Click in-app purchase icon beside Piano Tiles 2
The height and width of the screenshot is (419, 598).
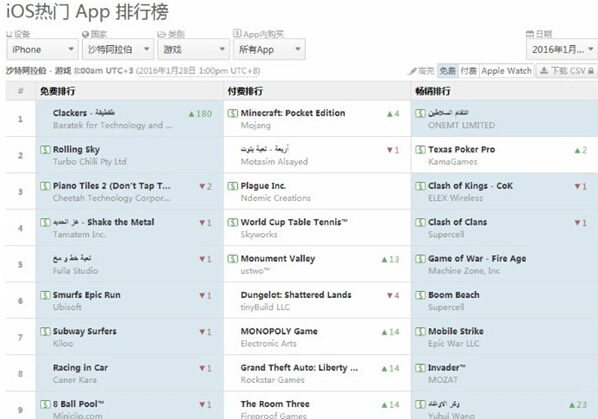click(x=45, y=186)
